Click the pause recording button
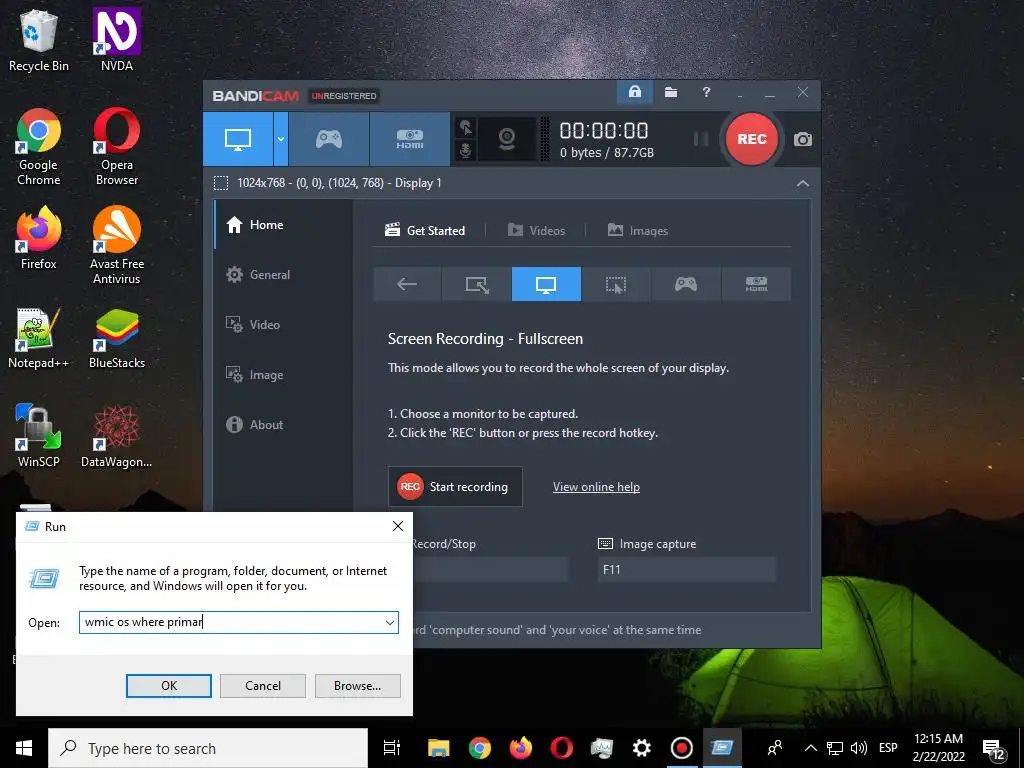 [x=701, y=139]
